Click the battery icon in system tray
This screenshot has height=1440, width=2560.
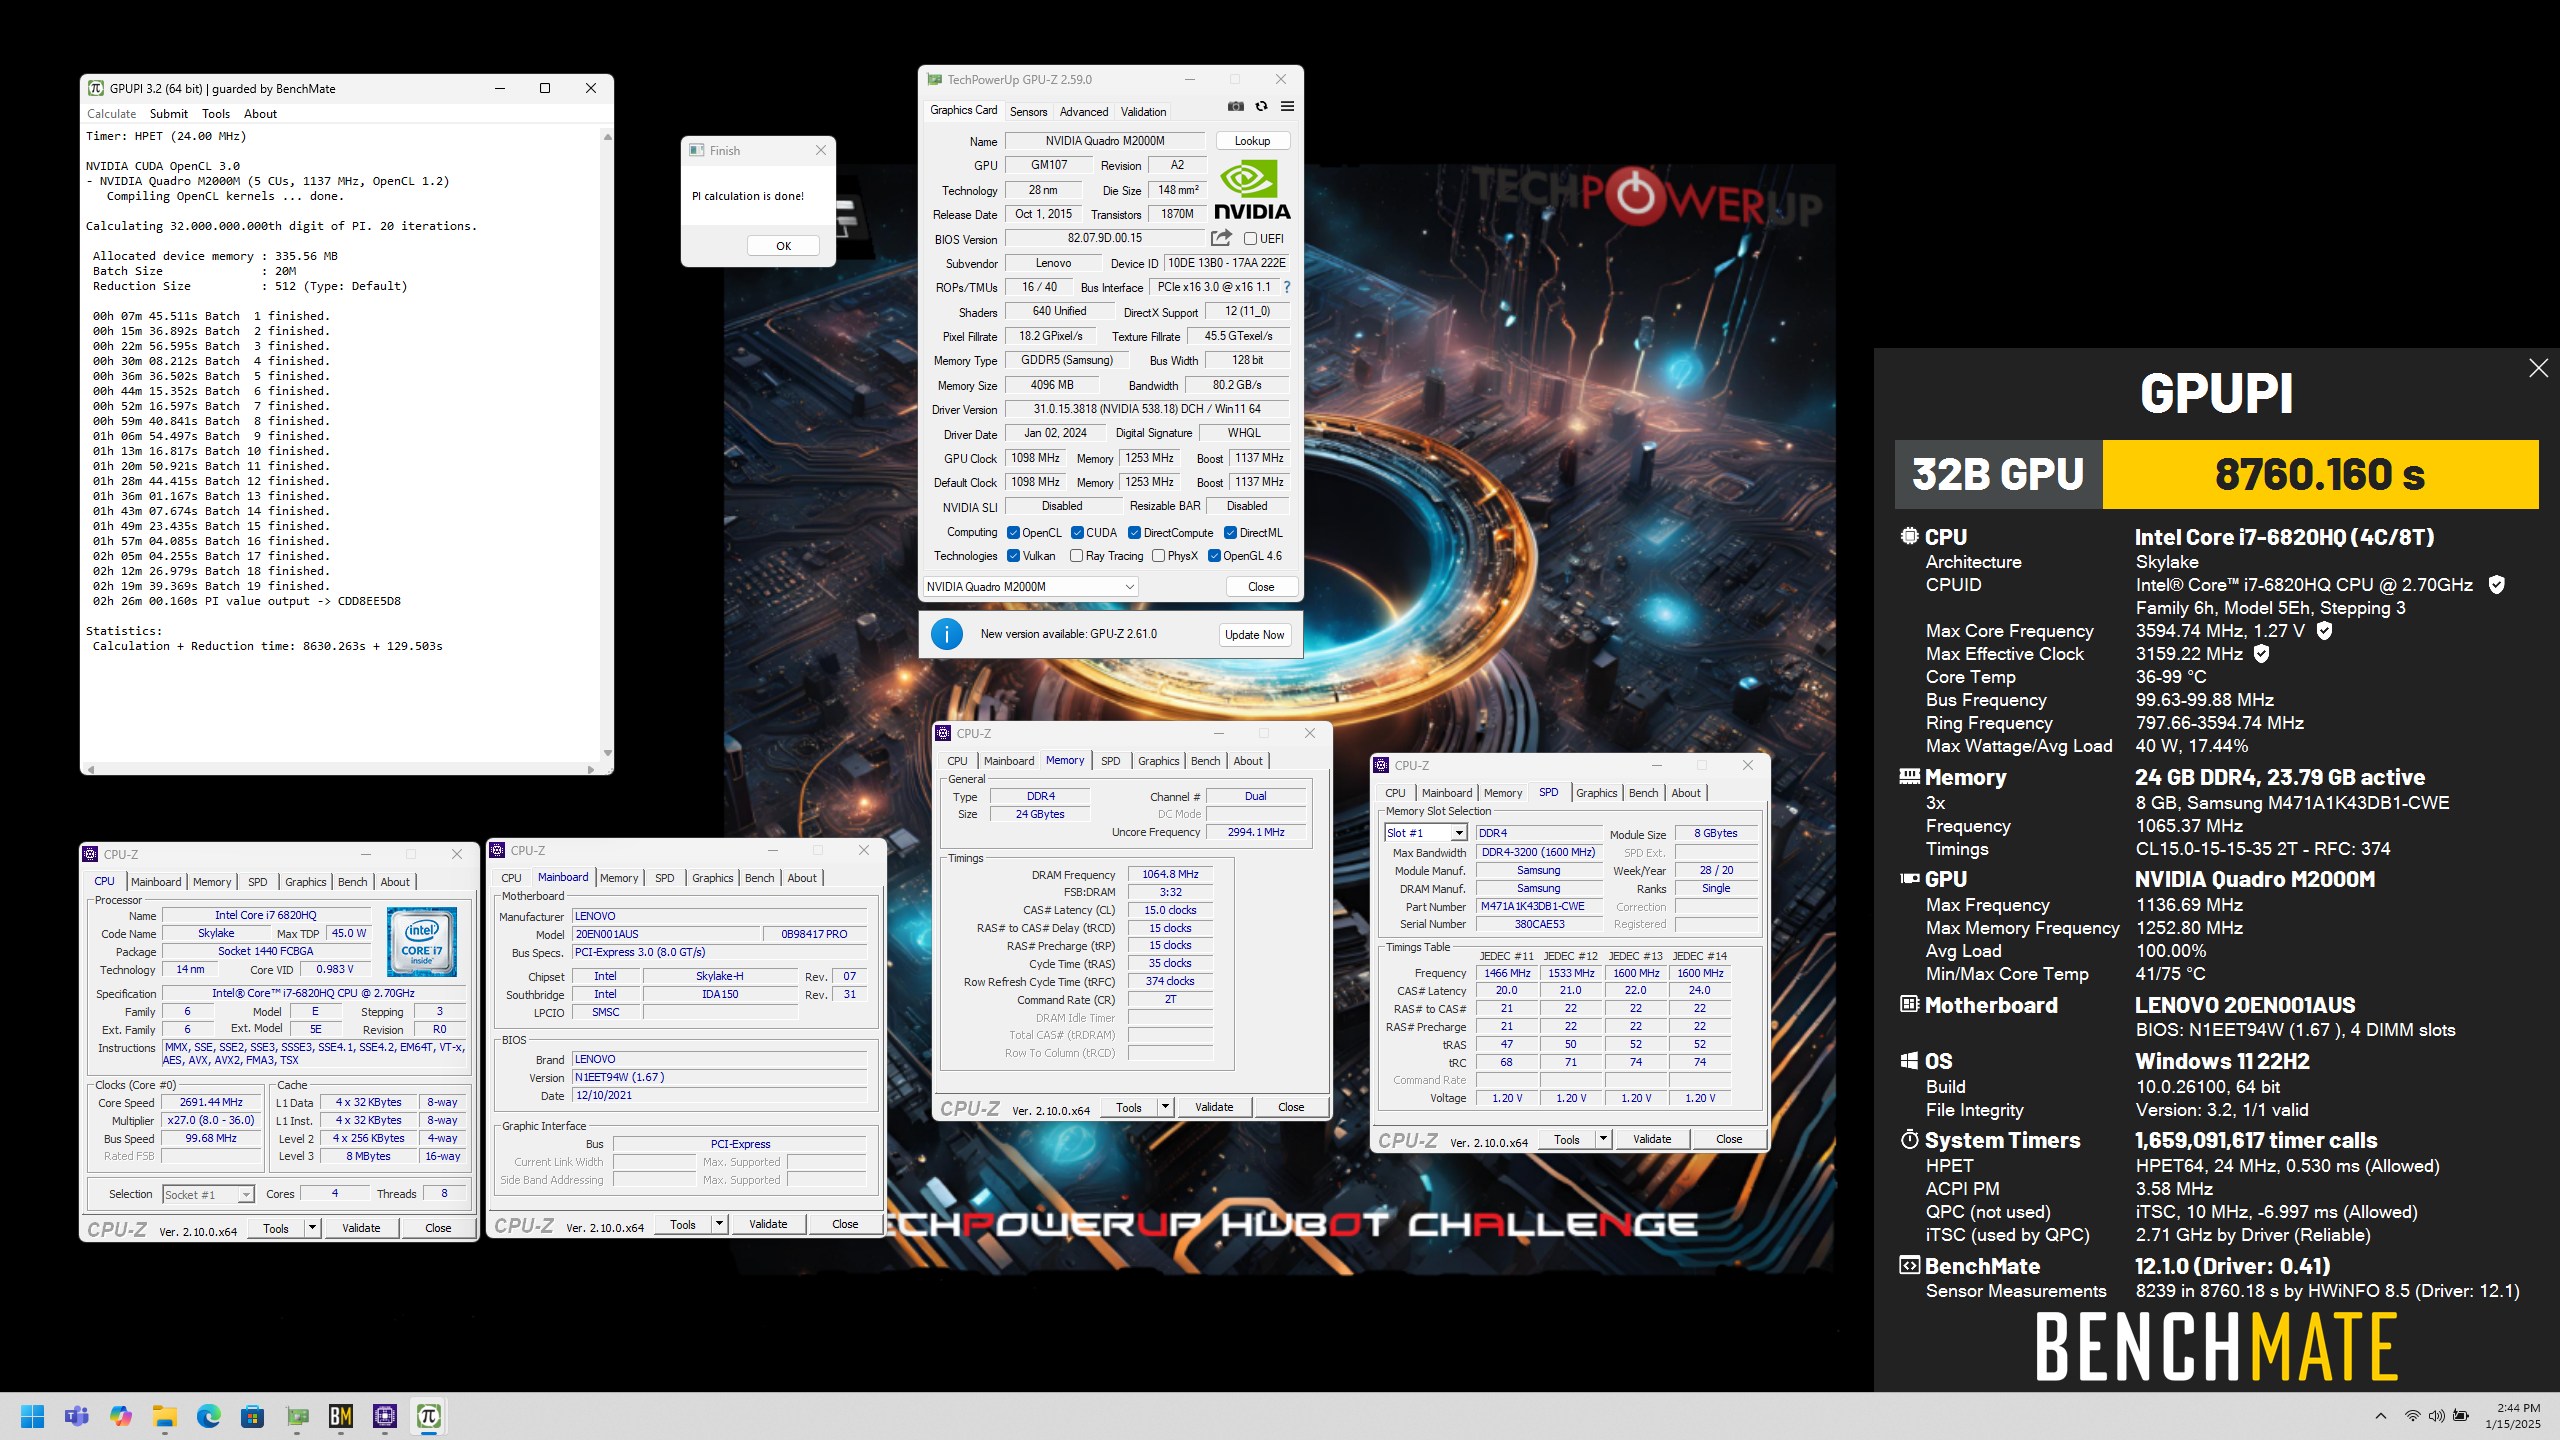coord(2461,1416)
